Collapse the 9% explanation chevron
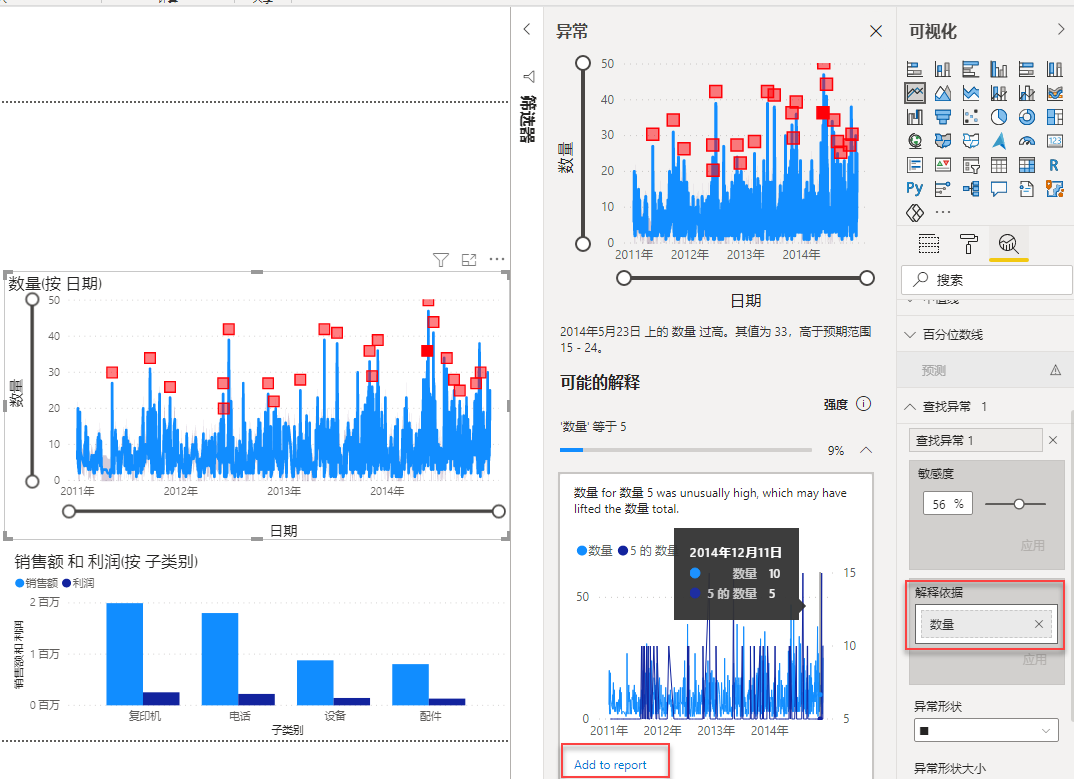This screenshot has height=779, width=1074. pos(866,450)
